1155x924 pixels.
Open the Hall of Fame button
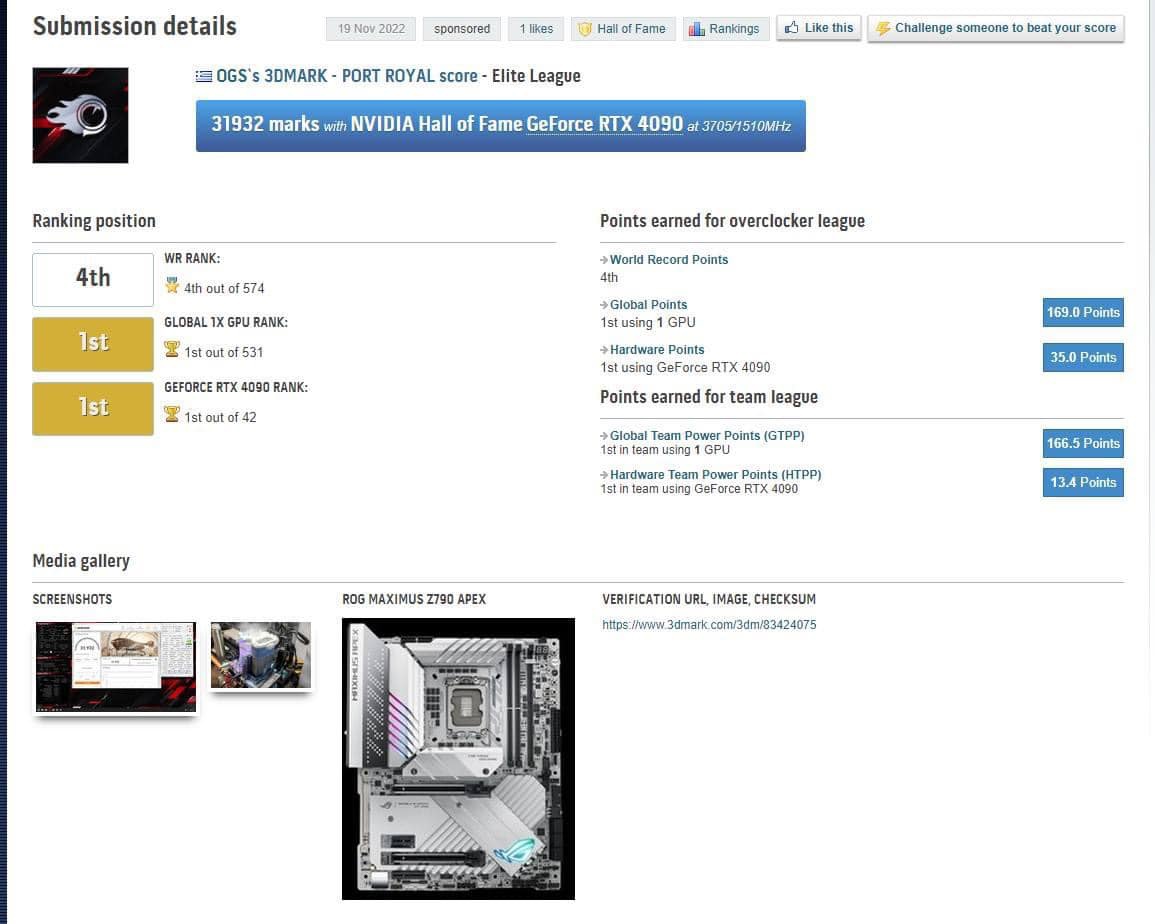pos(623,29)
